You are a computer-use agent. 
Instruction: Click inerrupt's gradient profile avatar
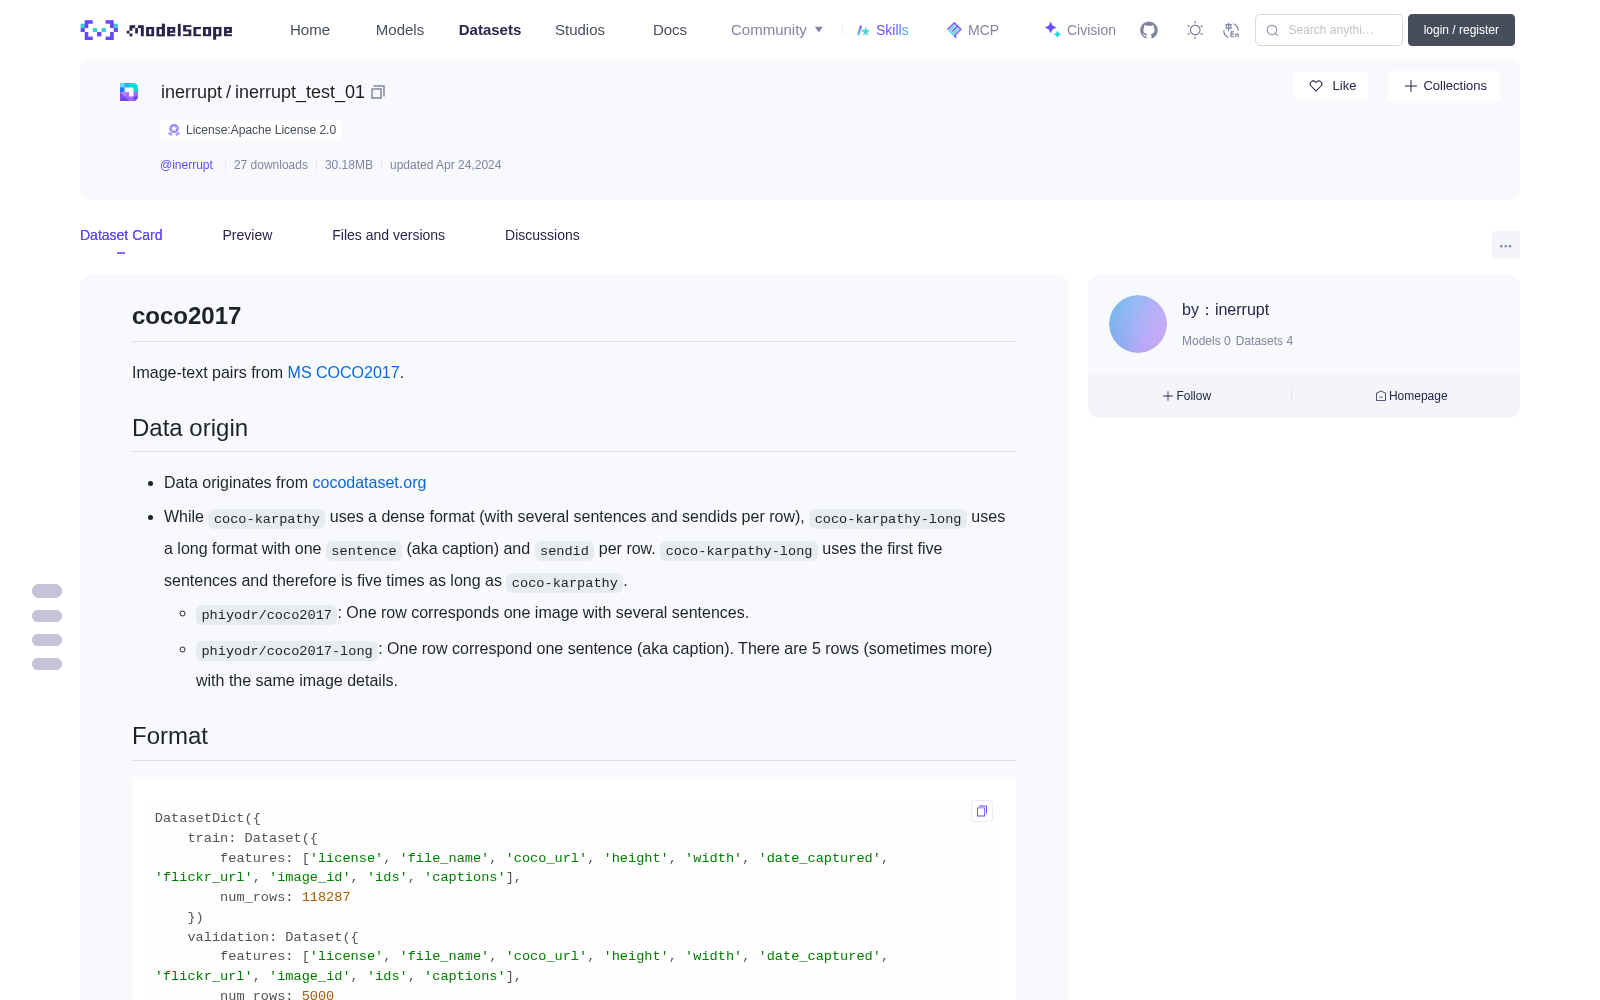(1138, 324)
